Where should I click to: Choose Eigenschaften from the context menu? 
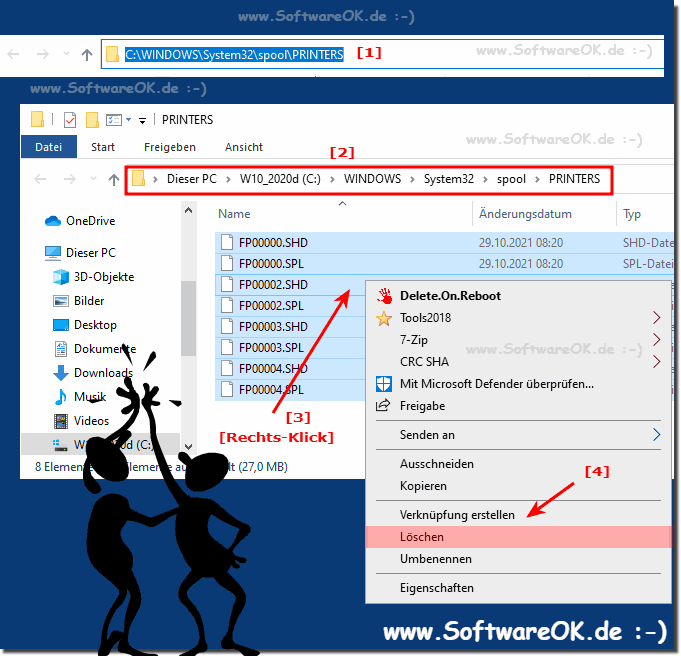pos(519,588)
